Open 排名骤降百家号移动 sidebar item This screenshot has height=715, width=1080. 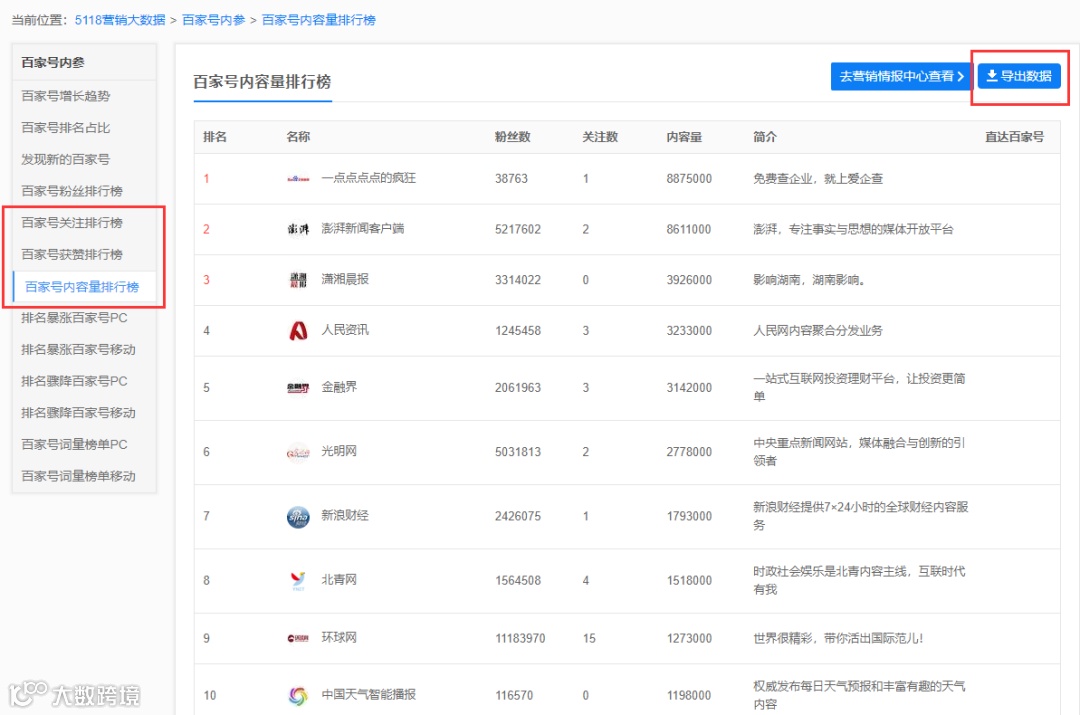[x=78, y=413]
